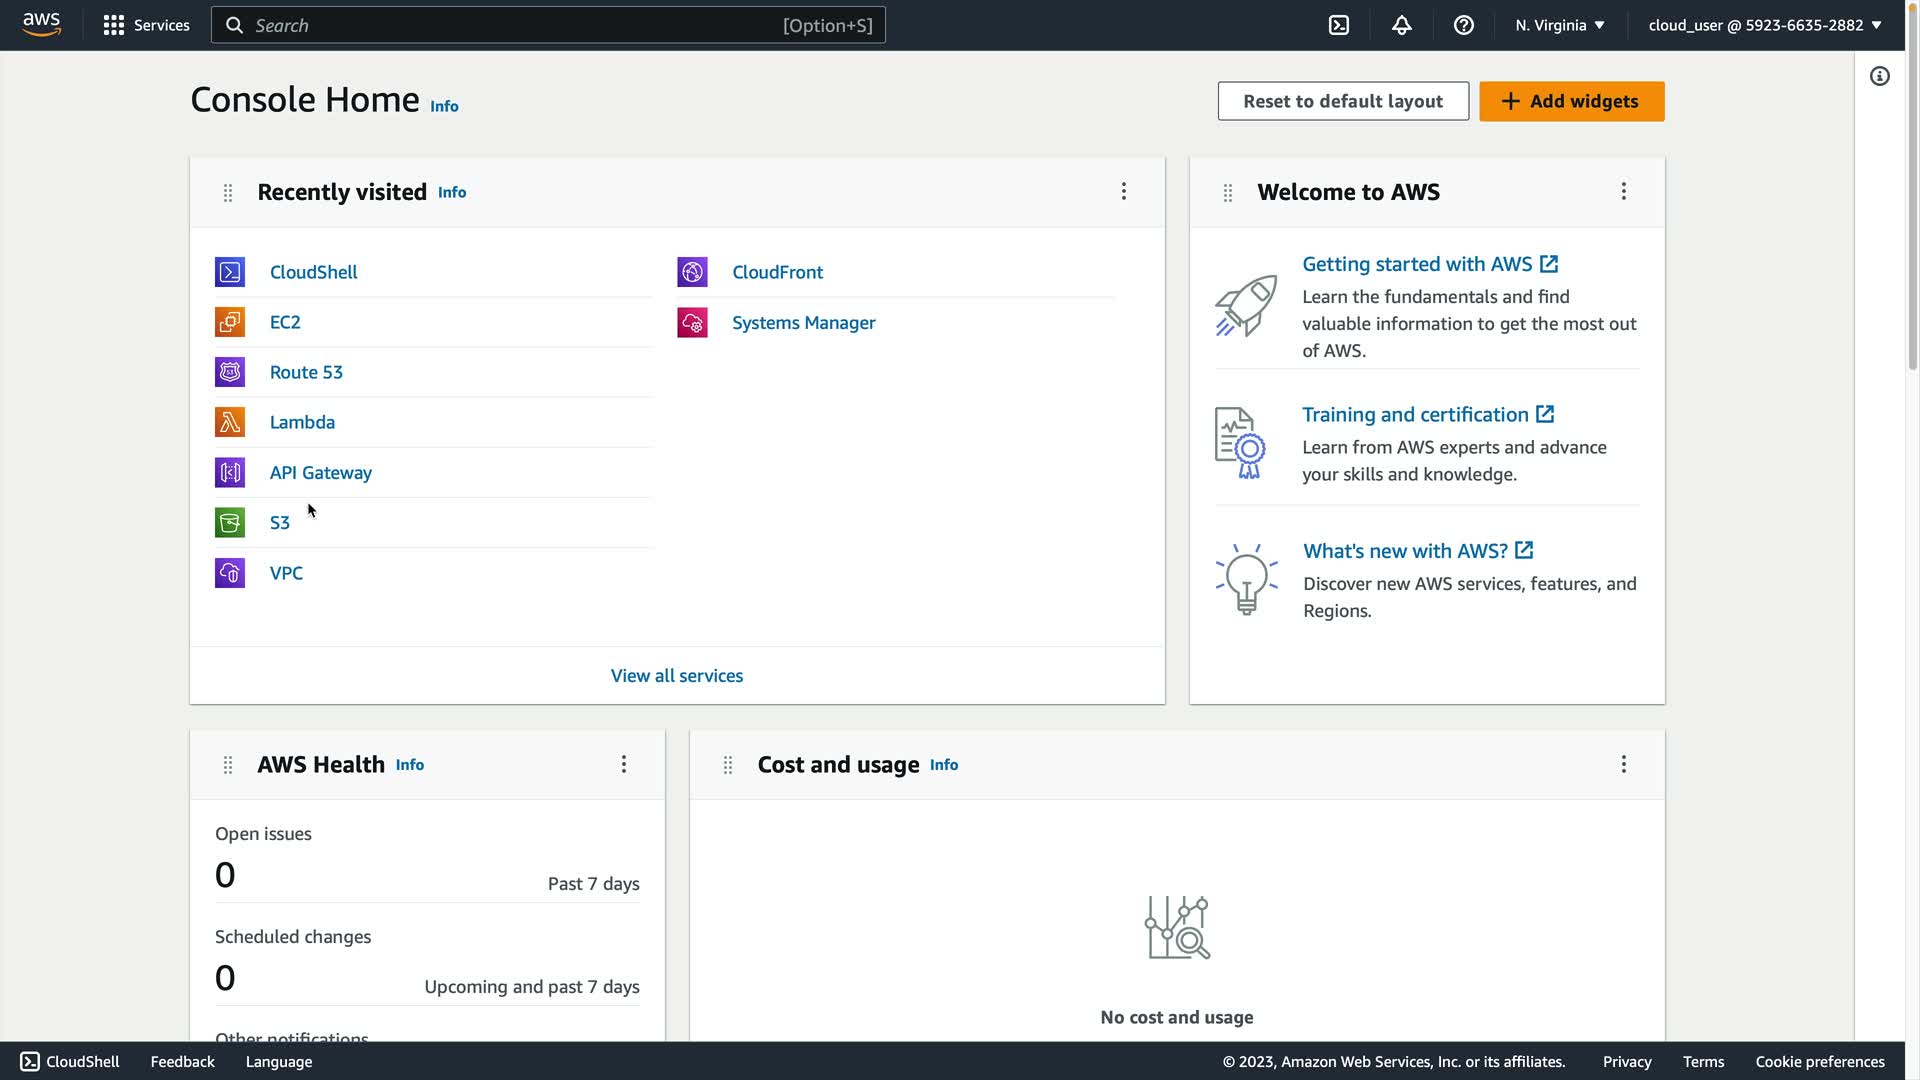Click the S3 bucket icon
1920x1080 pixels.
(x=230, y=523)
